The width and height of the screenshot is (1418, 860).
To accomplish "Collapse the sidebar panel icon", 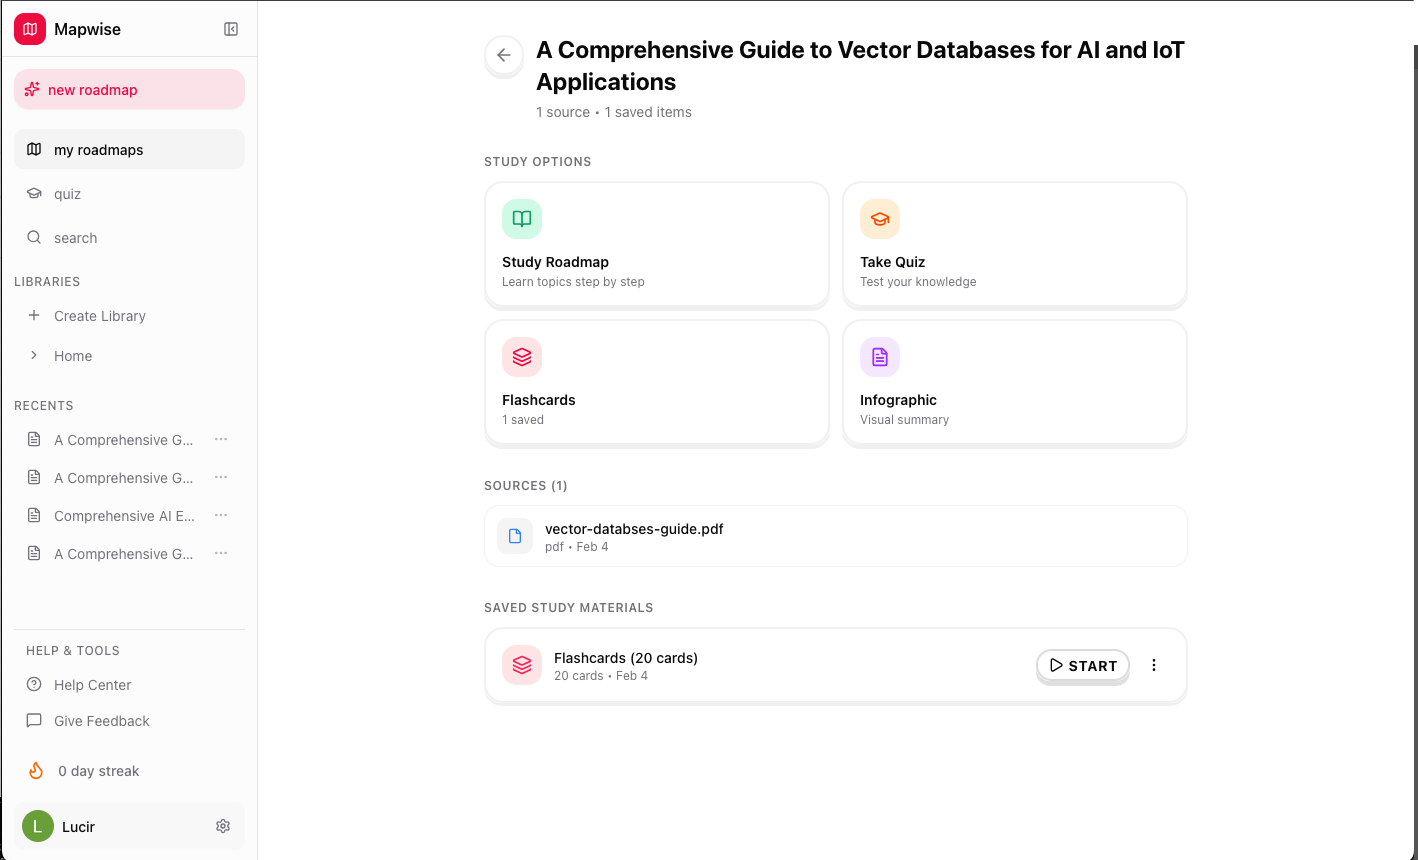I will 231,29.
